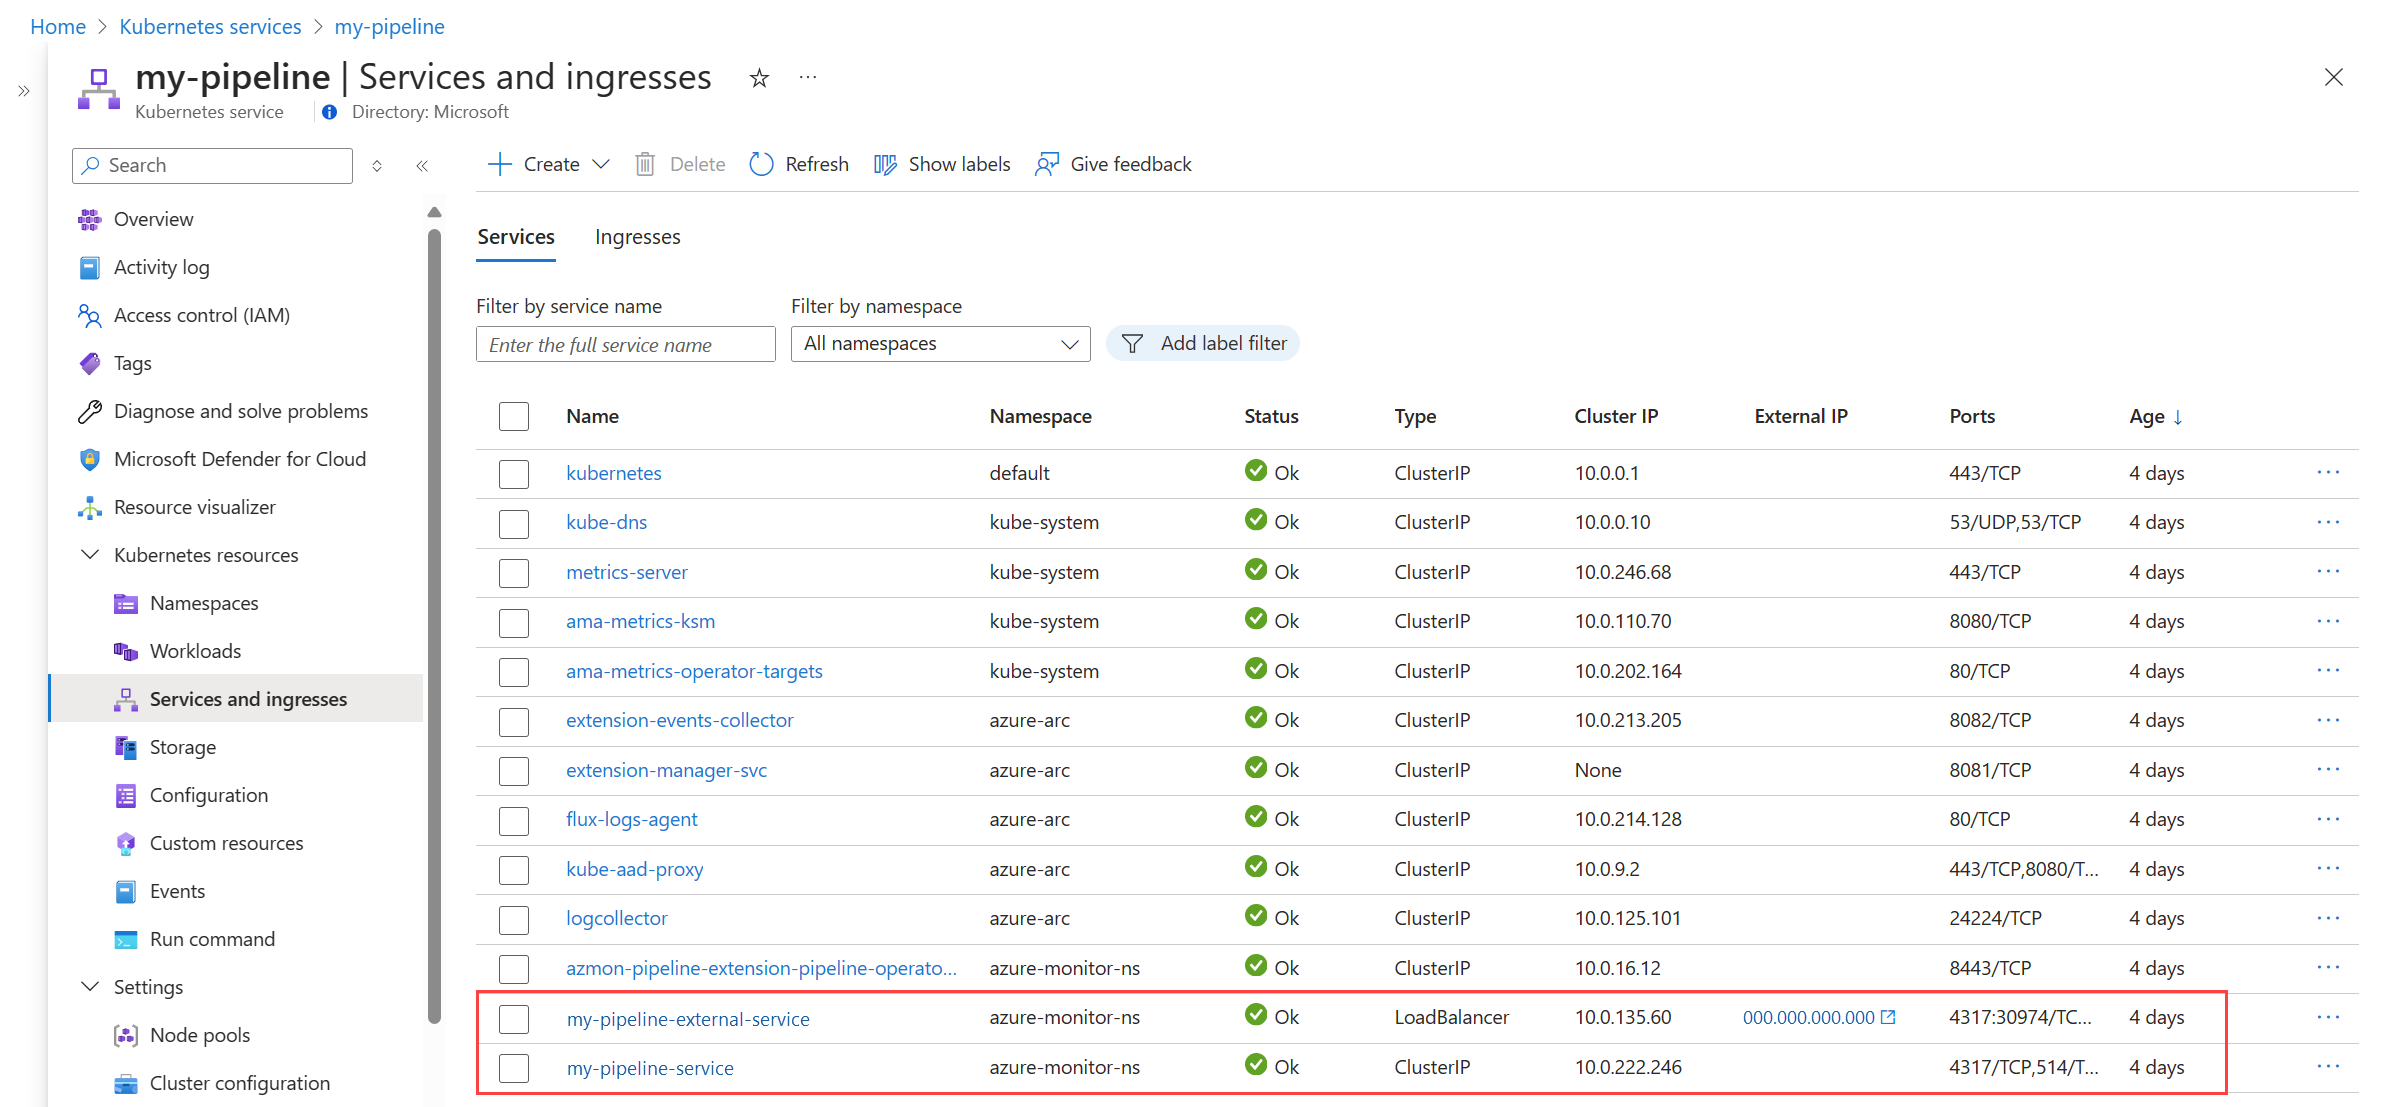Check the select-all checkbox in the table header

coord(514,416)
